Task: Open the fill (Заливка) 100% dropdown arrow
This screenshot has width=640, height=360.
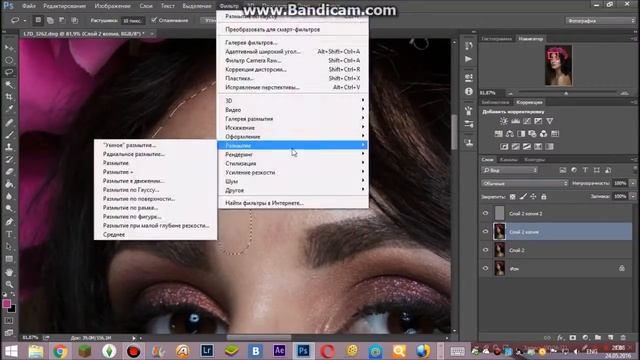Action: [633, 196]
